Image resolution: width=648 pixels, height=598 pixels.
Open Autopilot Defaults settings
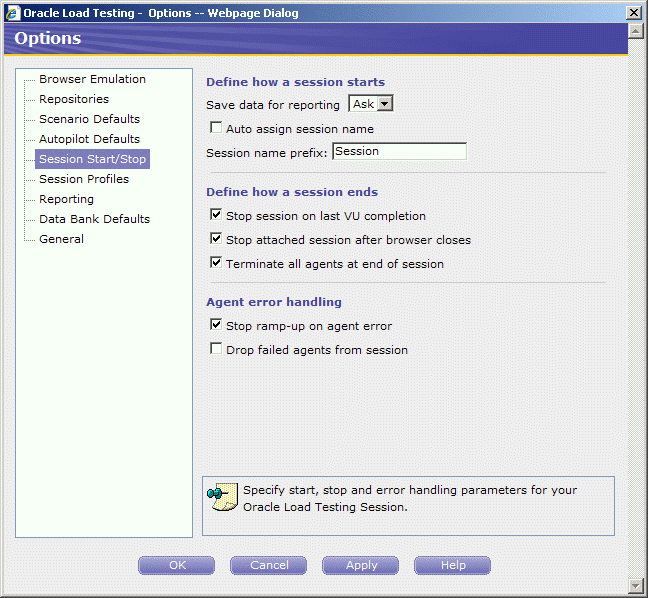pos(89,139)
